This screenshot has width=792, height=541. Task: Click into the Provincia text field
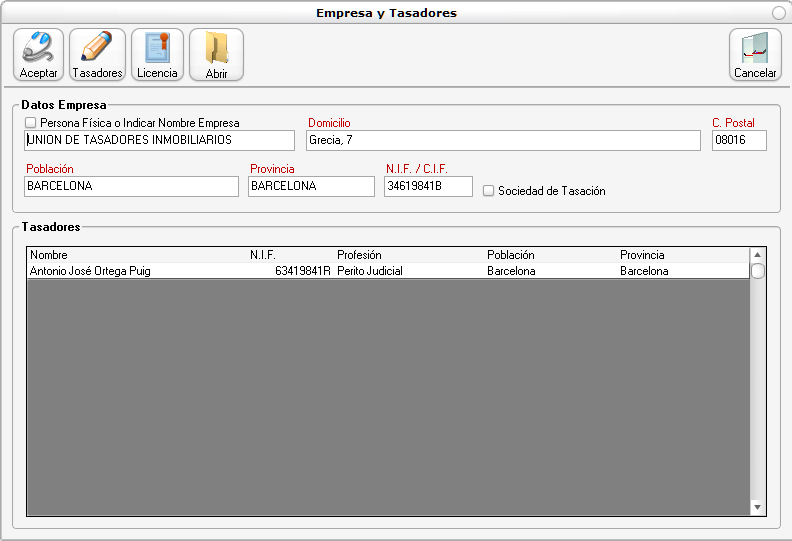tap(311, 187)
